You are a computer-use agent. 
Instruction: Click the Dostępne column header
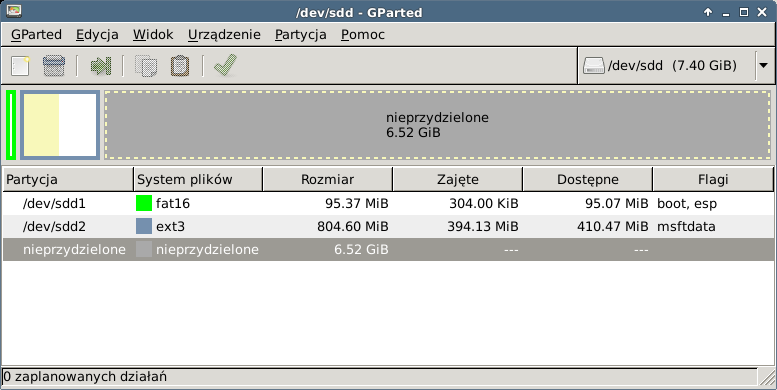(588, 179)
